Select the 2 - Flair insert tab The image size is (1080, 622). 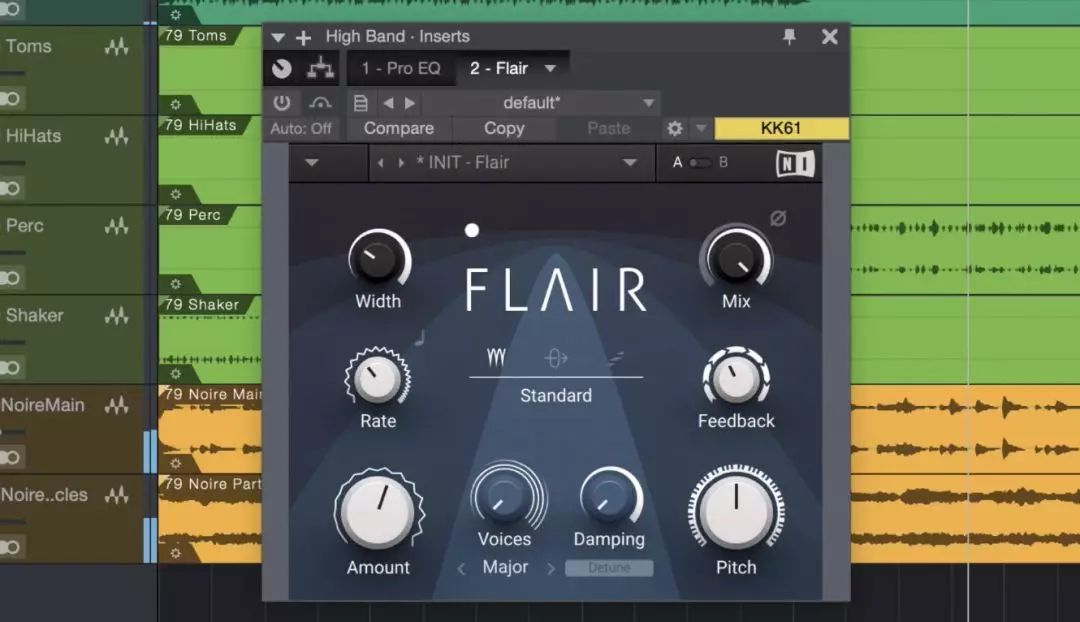point(499,68)
